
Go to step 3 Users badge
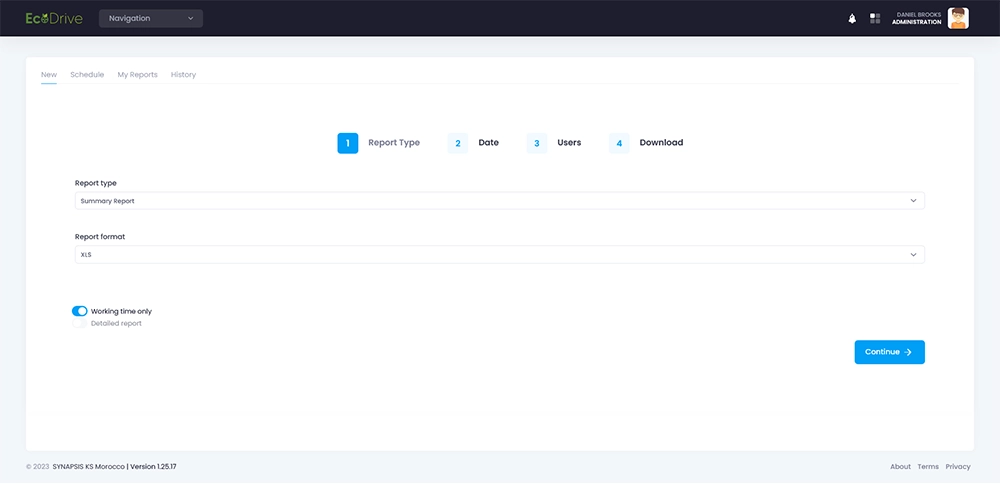point(537,143)
